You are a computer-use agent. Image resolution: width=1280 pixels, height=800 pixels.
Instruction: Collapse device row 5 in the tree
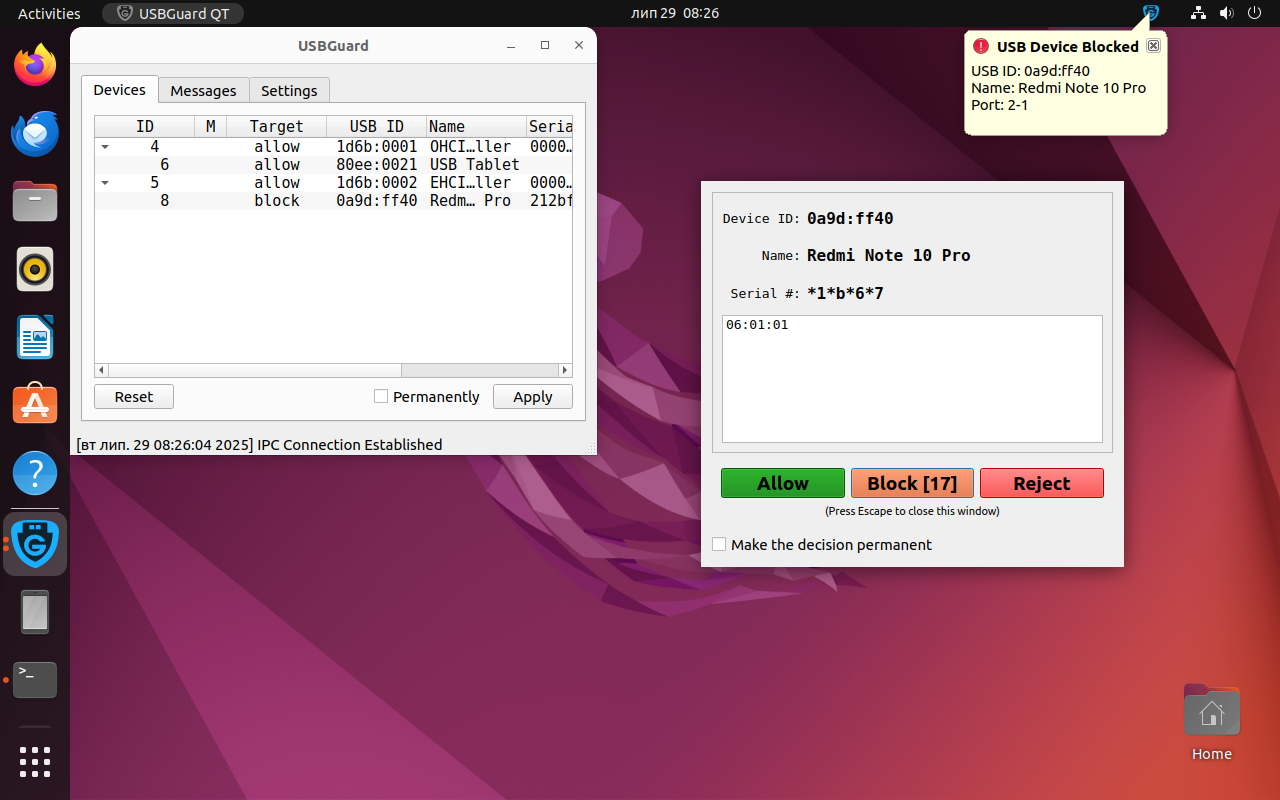pyautogui.click(x=104, y=183)
